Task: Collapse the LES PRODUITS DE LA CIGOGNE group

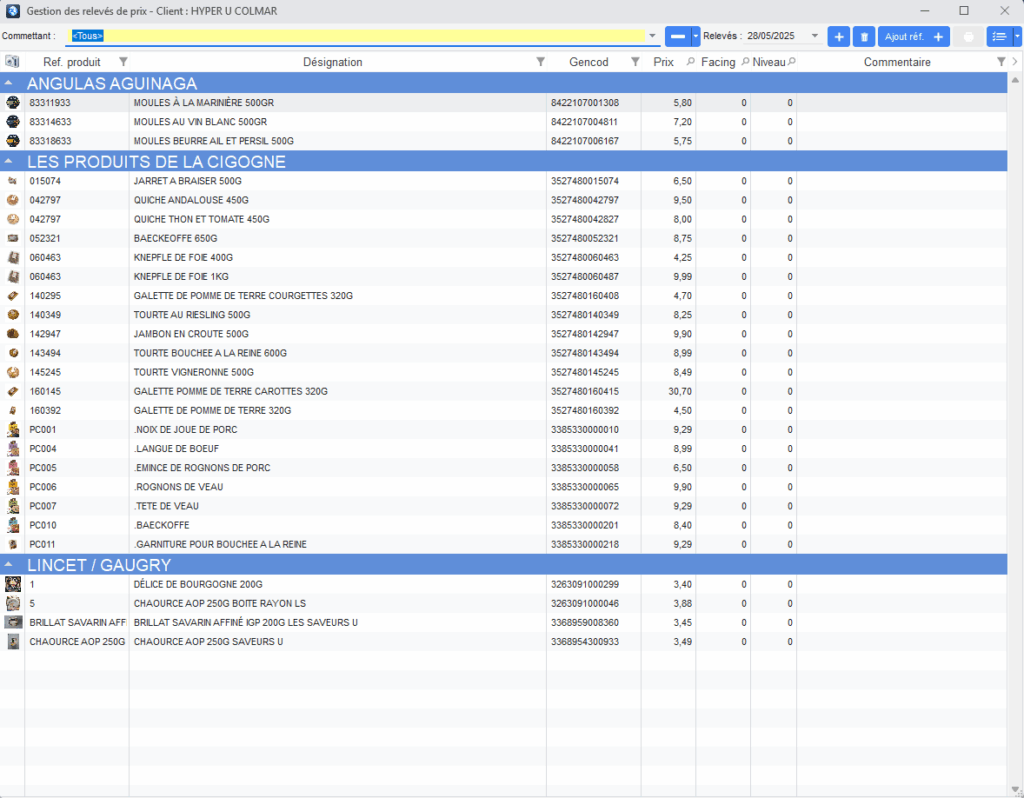Action: [9, 161]
